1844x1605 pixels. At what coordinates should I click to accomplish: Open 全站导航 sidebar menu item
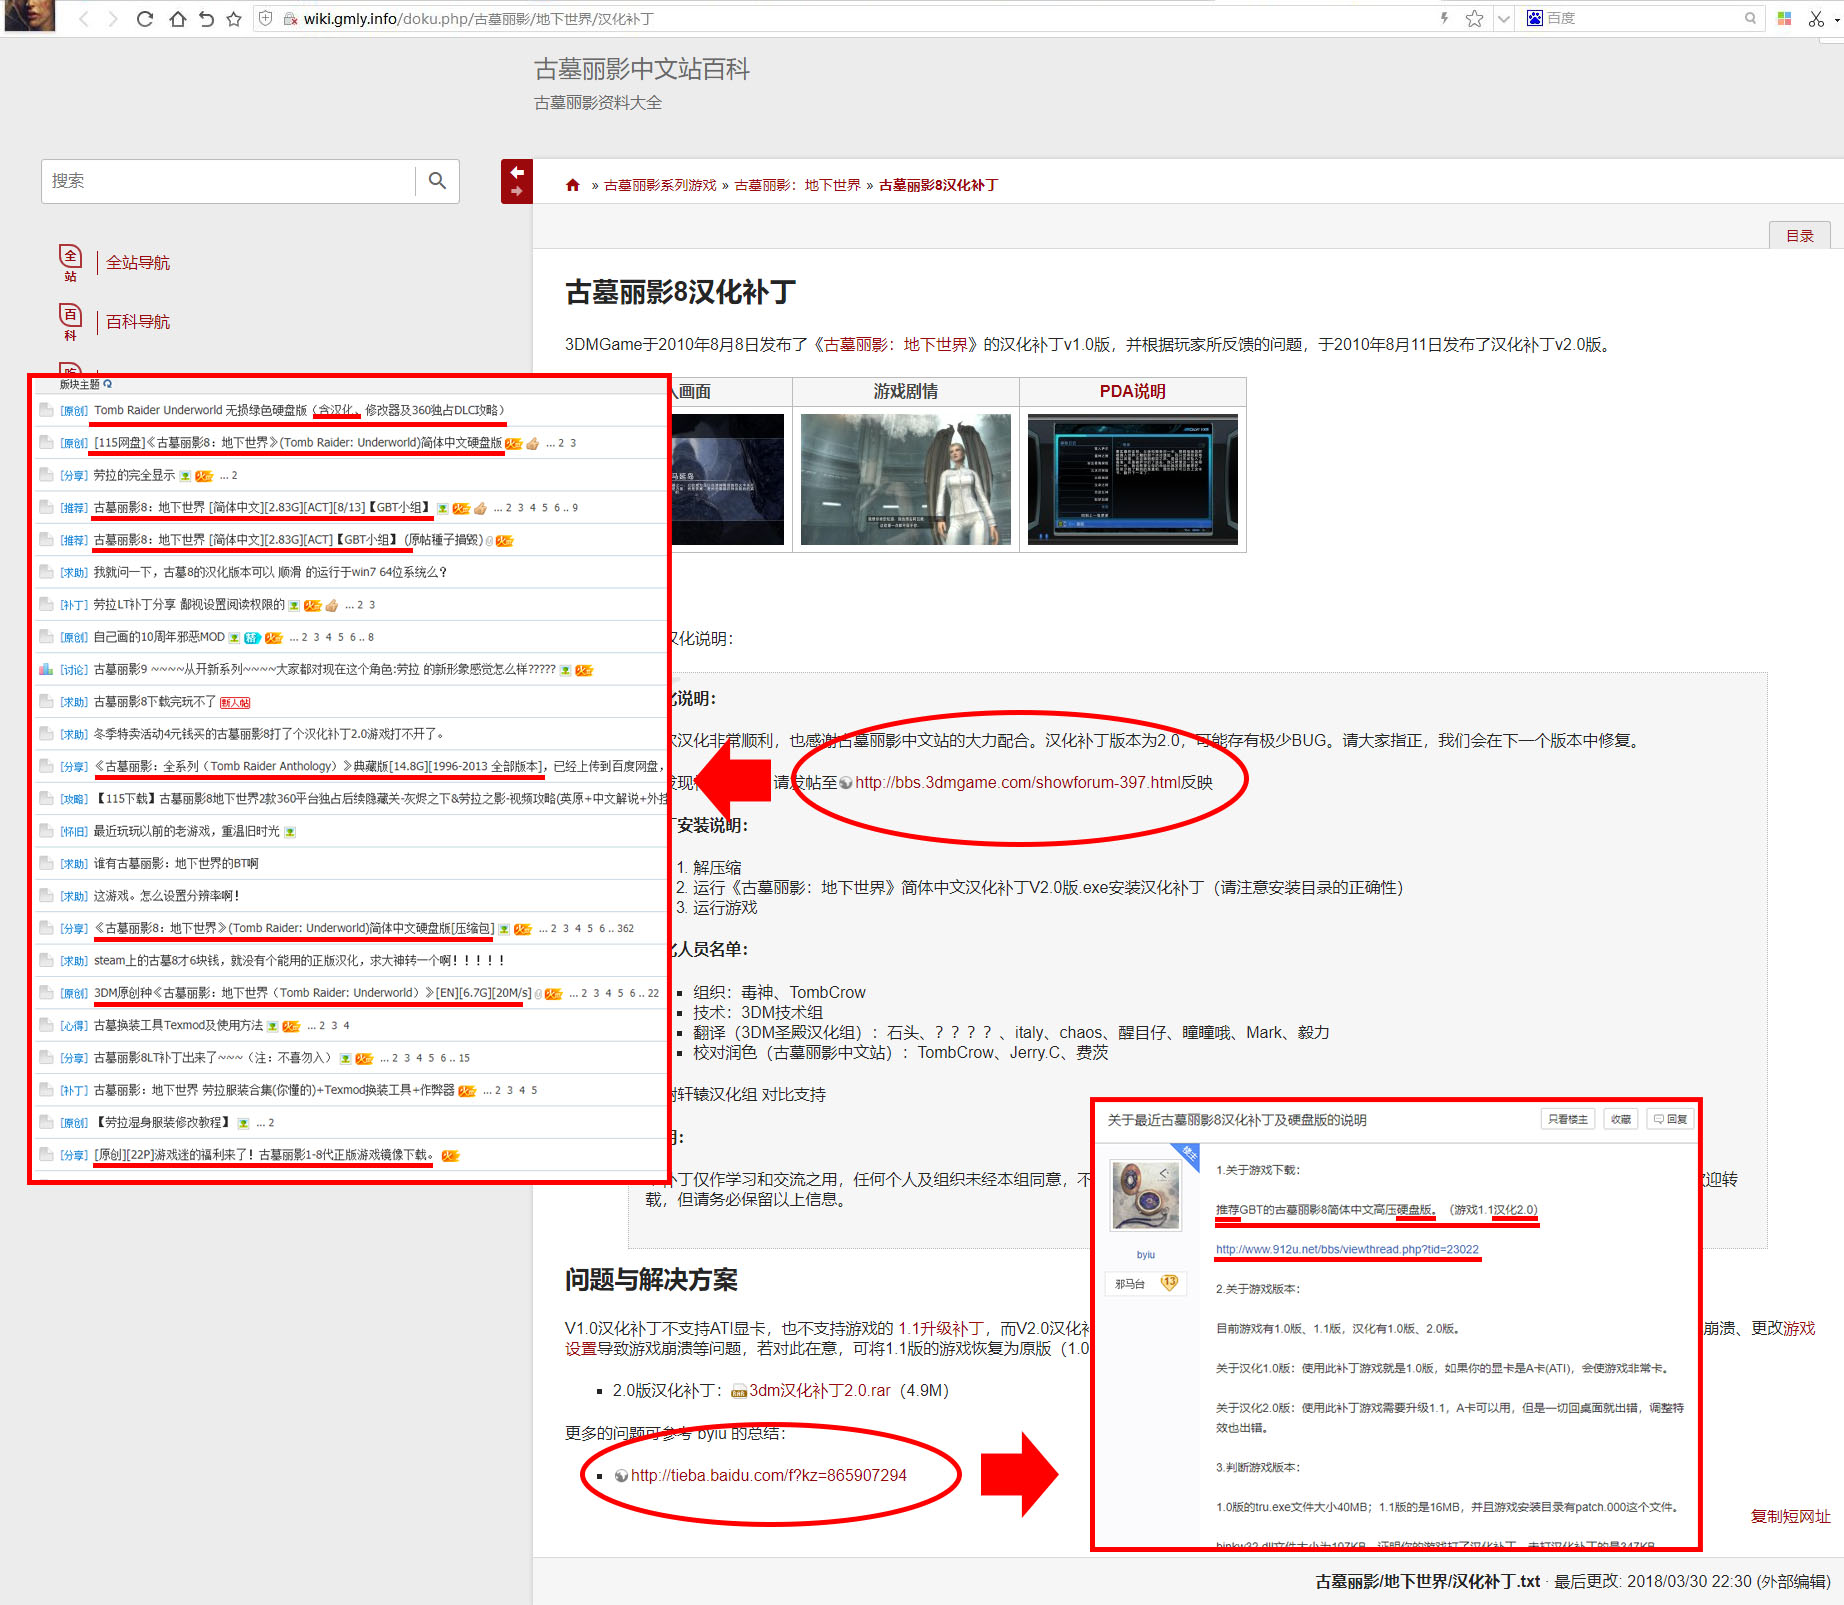click(x=138, y=263)
